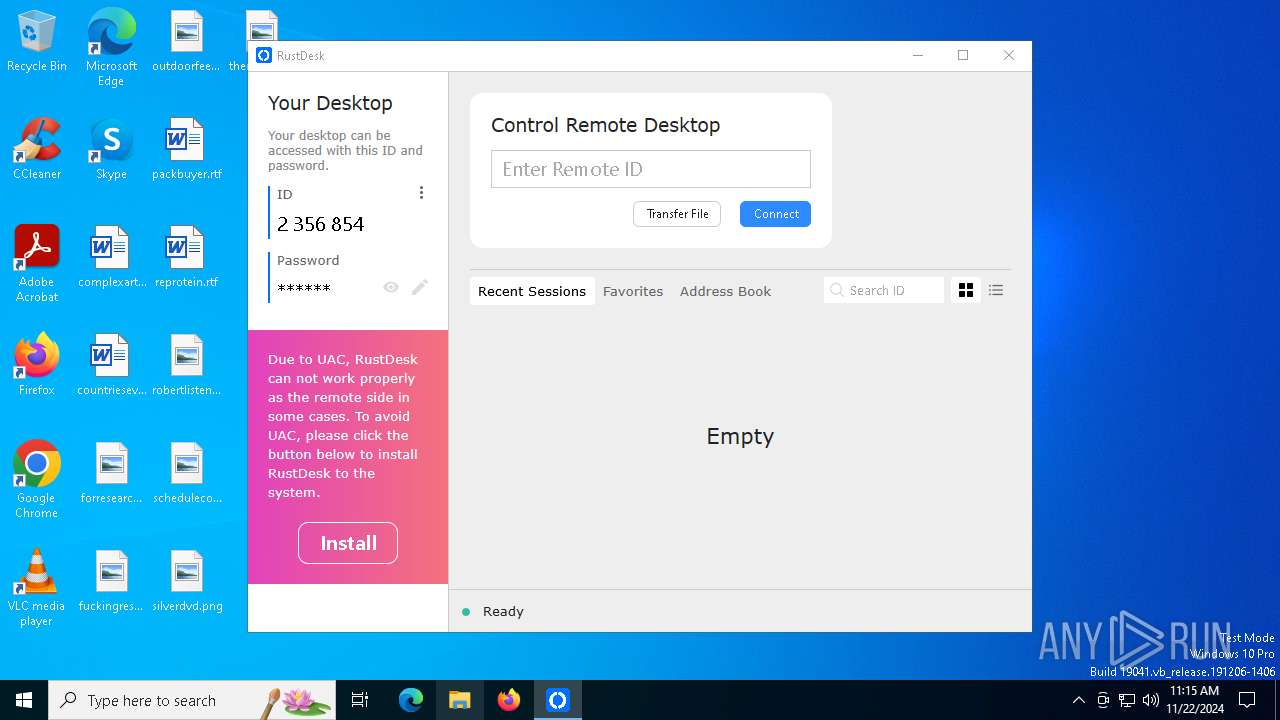The height and width of the screenshot is (720, 1280).
Task: Select the Google Chrome desktop shortcut
Action: click(37, 479)
